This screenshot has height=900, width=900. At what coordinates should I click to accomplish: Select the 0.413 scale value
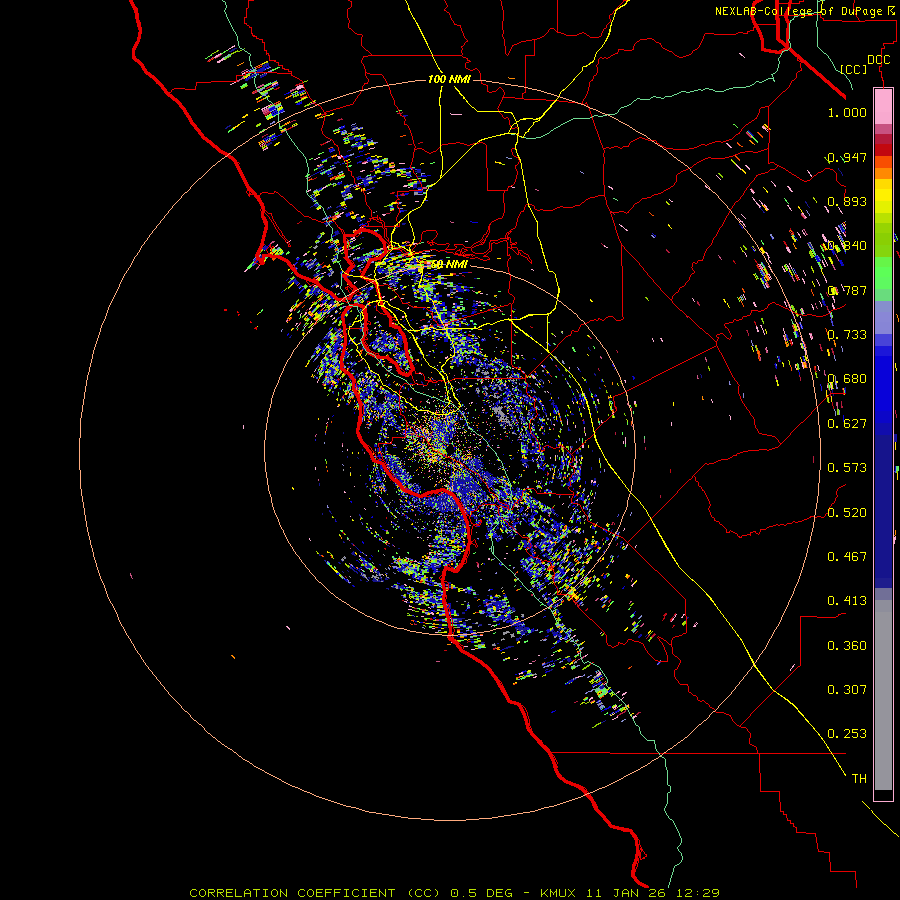tap(847, 601)
